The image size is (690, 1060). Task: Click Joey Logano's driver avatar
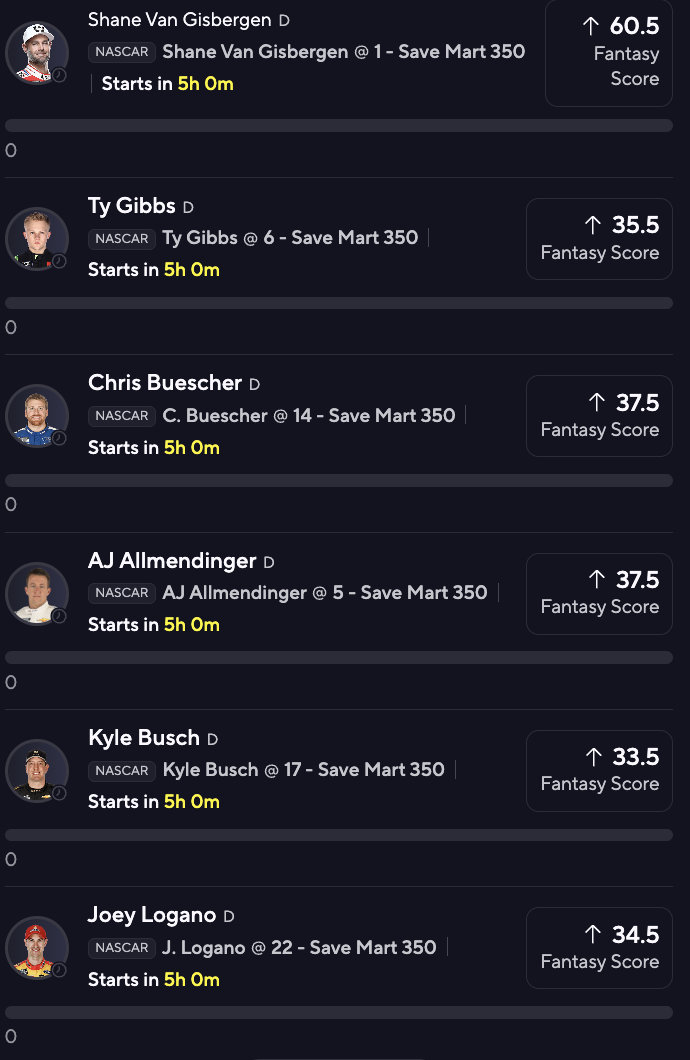[x=37, y=947]
